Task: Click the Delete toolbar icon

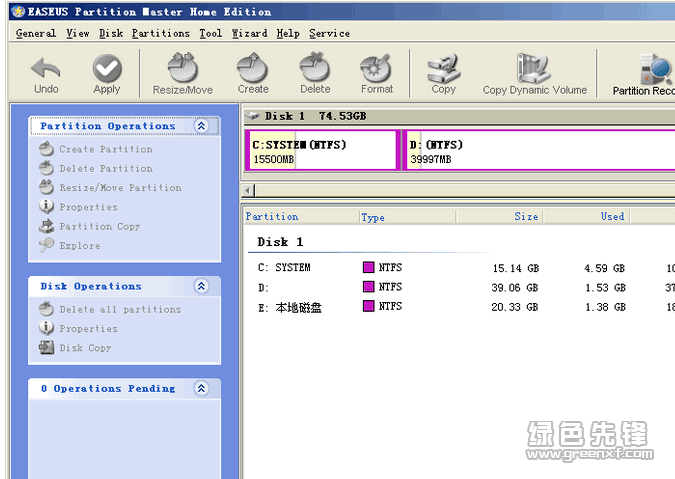Action: point(315,67)
